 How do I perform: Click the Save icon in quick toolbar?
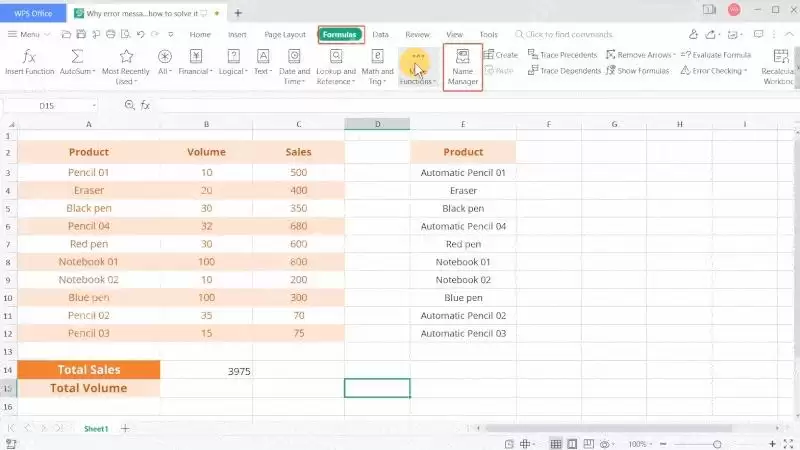81,34
